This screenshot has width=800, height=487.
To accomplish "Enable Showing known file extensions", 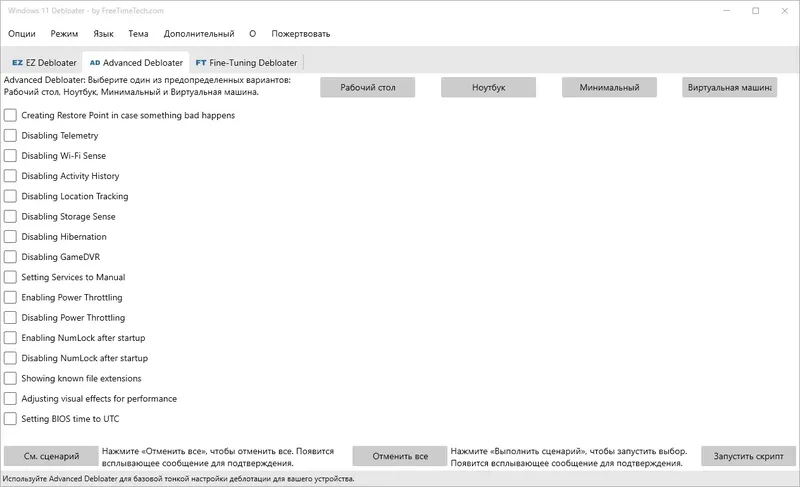I will pyautogui.click(x=10, y=378).
